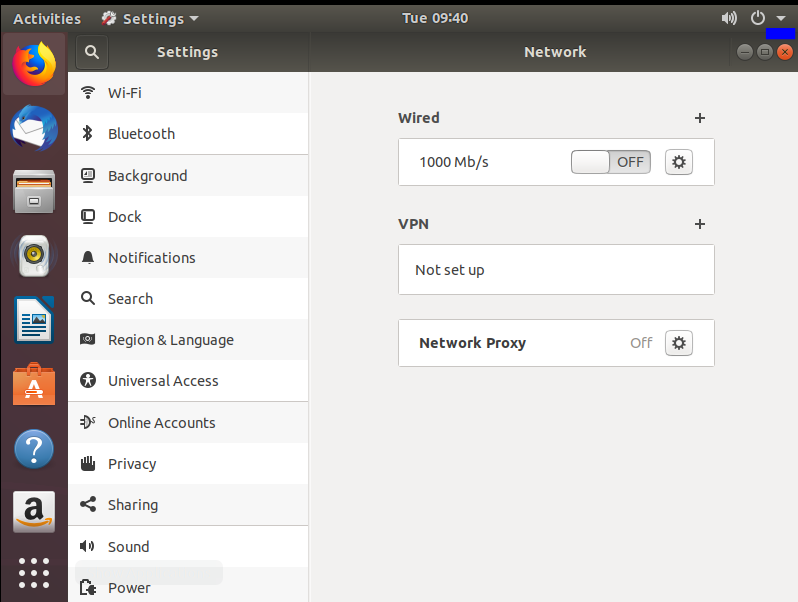The image size is (798, 602).
Task: Click the 'VPN' section heading
Action: [x=413, y=224]
